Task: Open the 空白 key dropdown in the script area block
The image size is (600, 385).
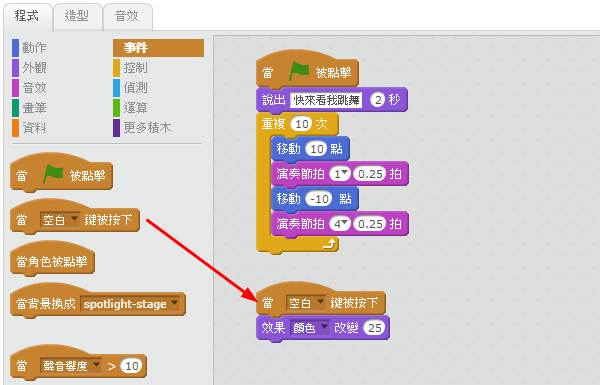Action: pyautogui.click(x=306, y=303)
